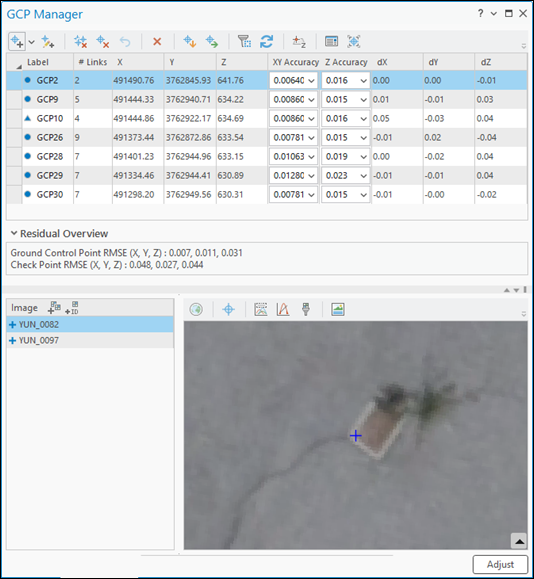Select the GCP30 row label
534x579 pixels.
click(50, 195)
